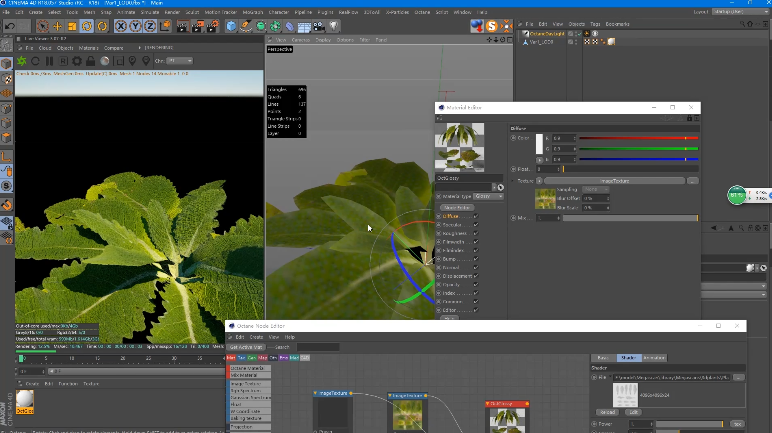Click the Coordinate System icon
The width and height of the screenshot is (772, 433).
(165, 26)
